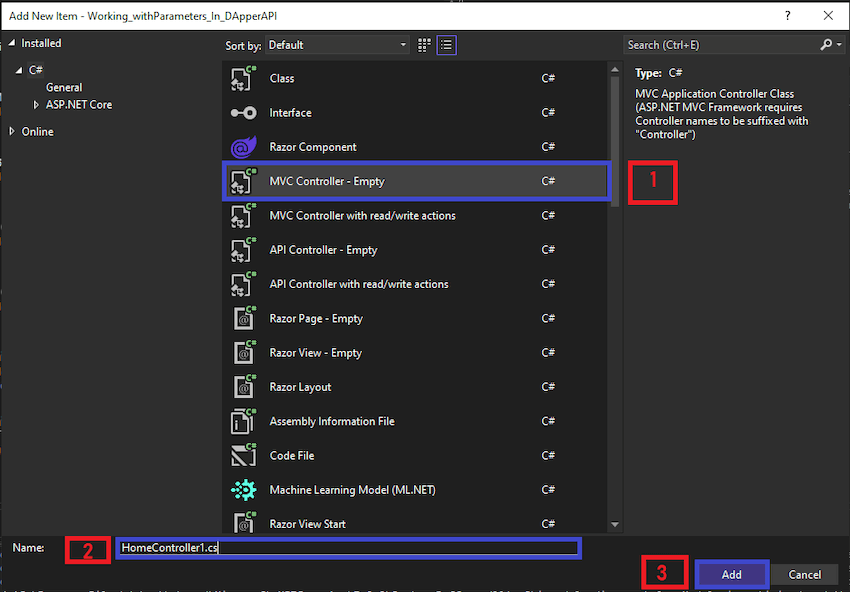Select MVC Controller - Empty row
This screenshot has height=592, width=850.
pos(415,181)
